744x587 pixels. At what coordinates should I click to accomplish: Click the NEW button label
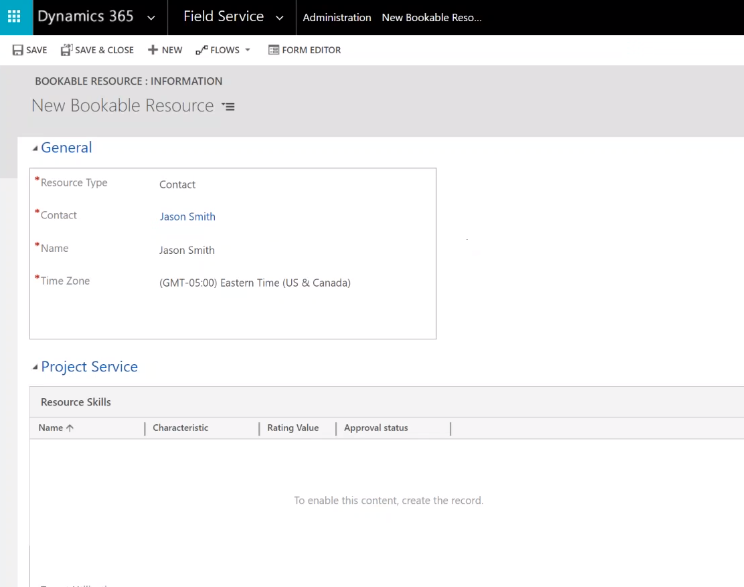click(x=172, y=50)
